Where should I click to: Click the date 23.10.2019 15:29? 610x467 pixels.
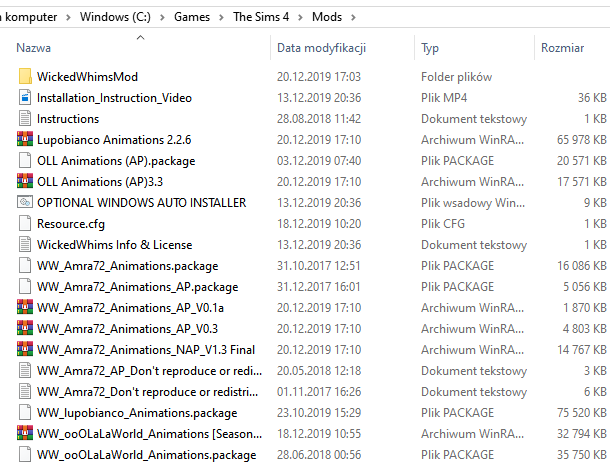point(319,413)
